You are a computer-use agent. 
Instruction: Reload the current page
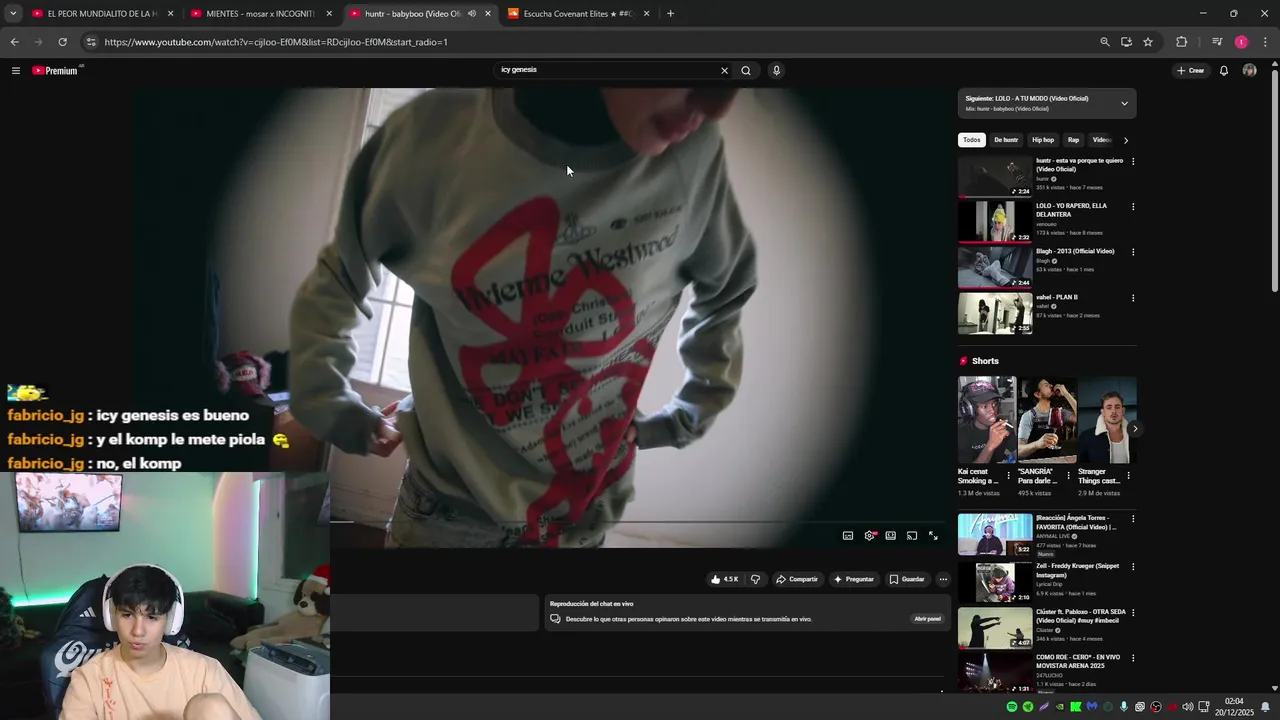[x=62, y=42]
